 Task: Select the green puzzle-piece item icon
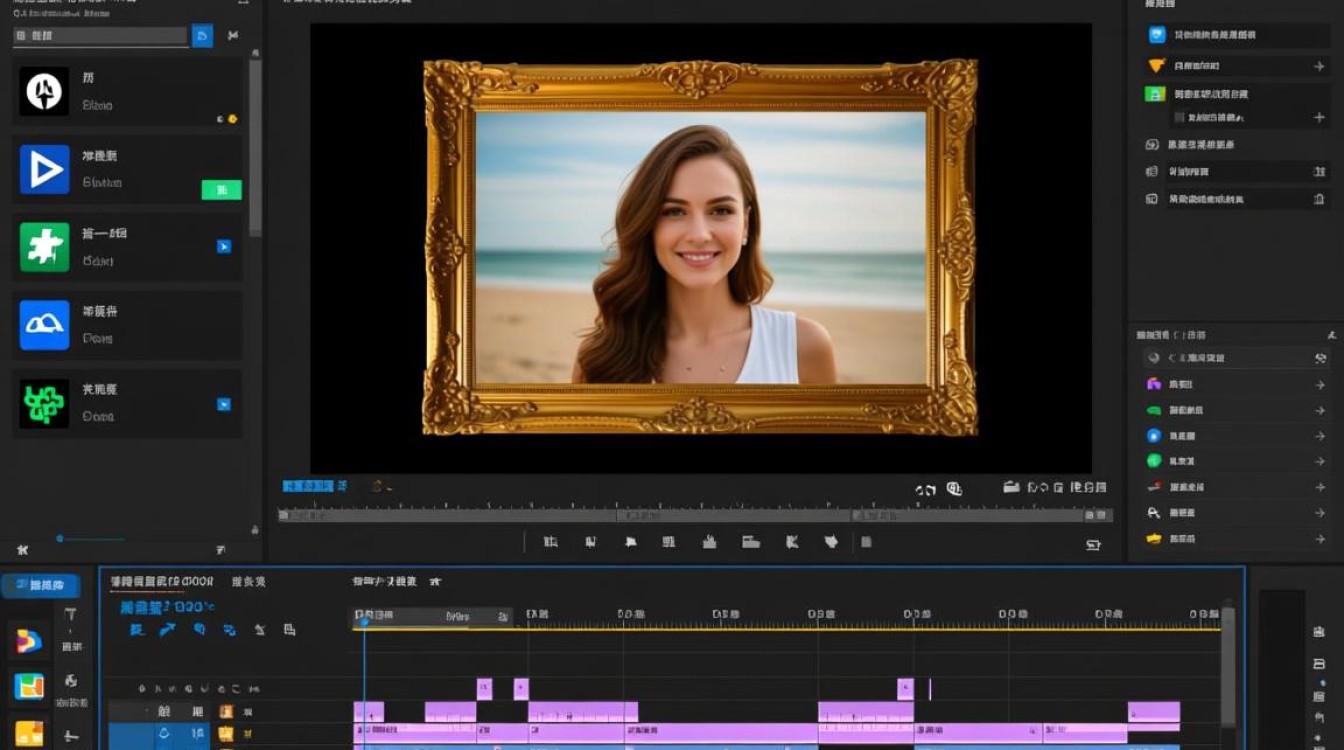click(x=44, y=247)
